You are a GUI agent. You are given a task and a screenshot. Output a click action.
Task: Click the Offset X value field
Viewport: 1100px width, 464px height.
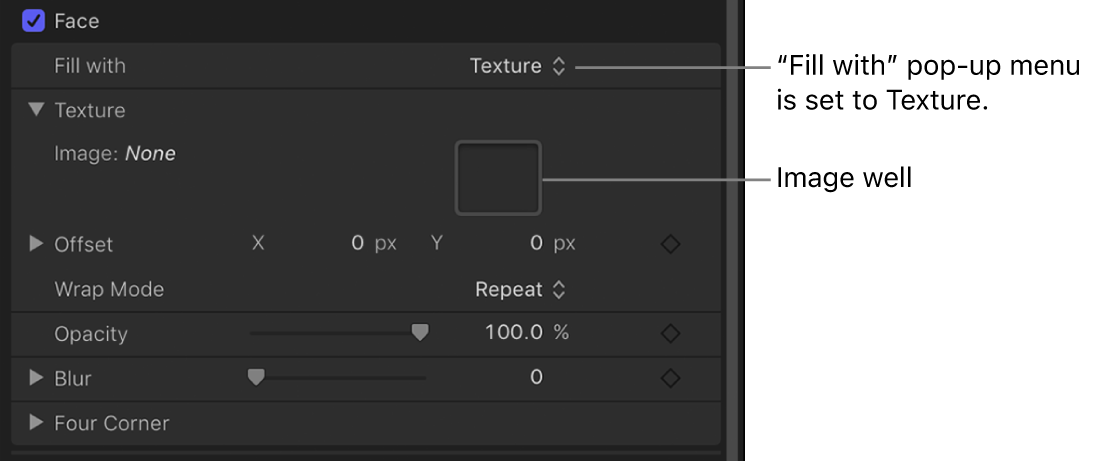click(x=357, y=243)
